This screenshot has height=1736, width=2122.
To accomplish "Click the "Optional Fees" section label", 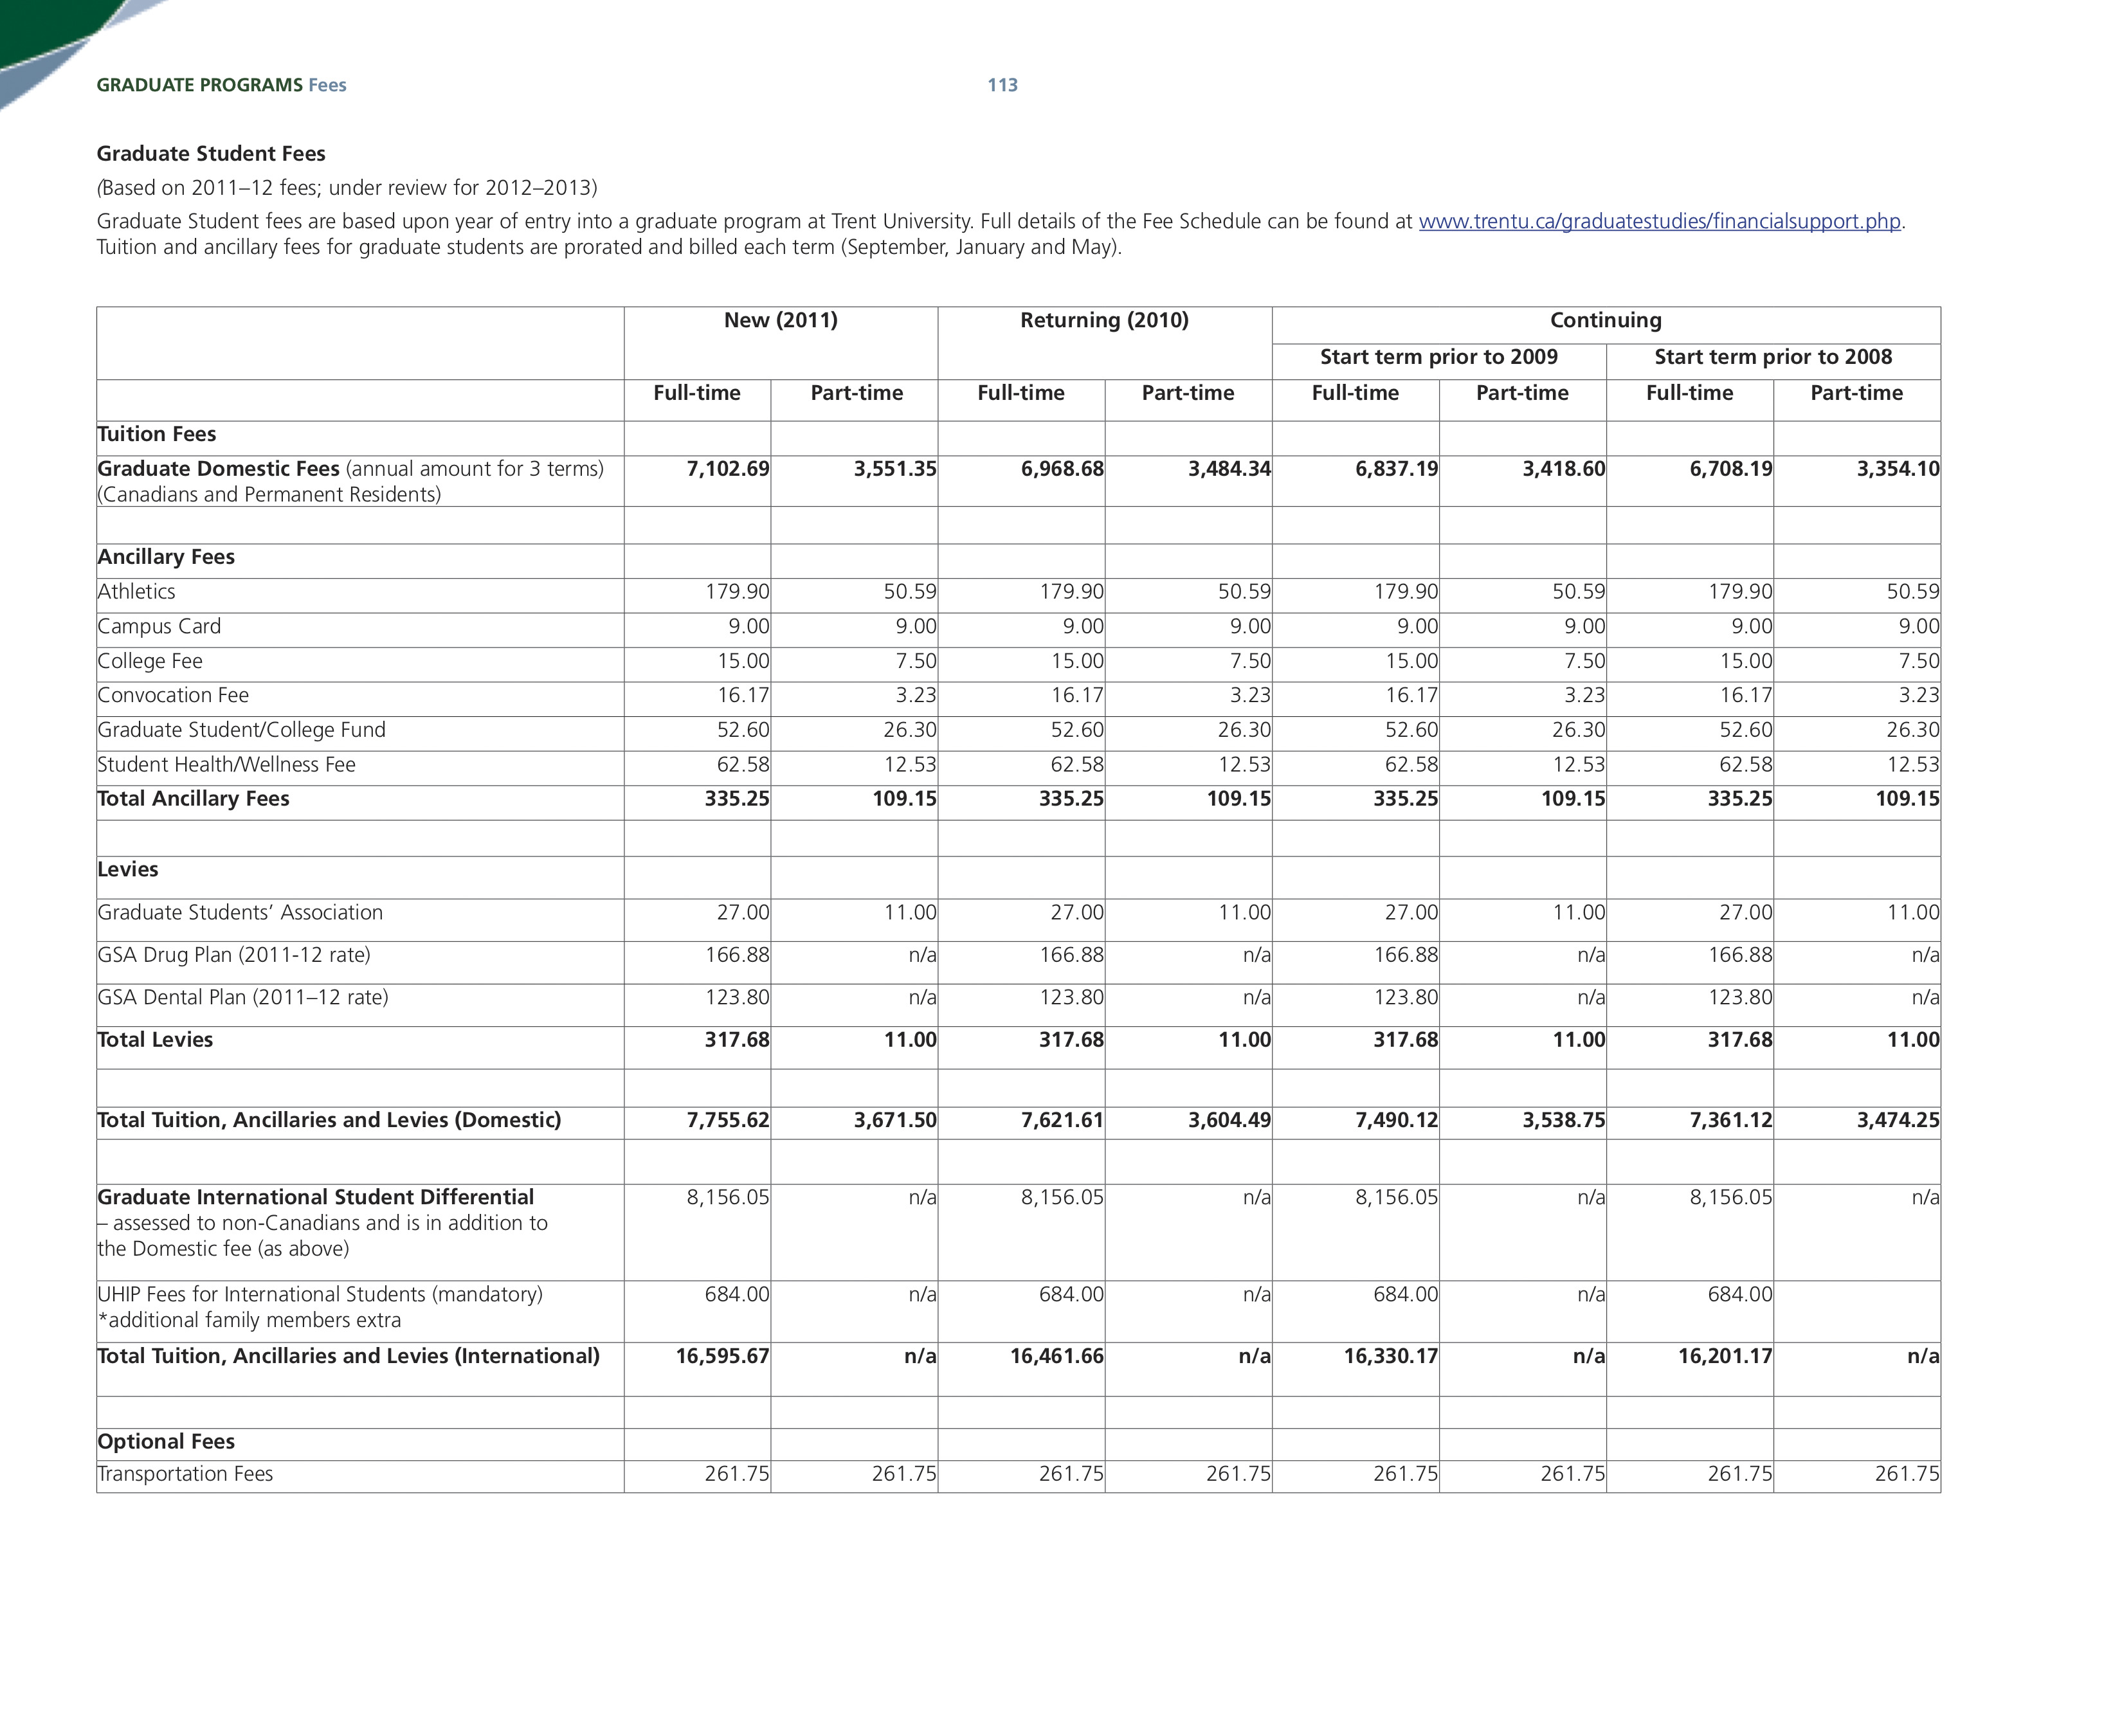I will [166, 1441].
